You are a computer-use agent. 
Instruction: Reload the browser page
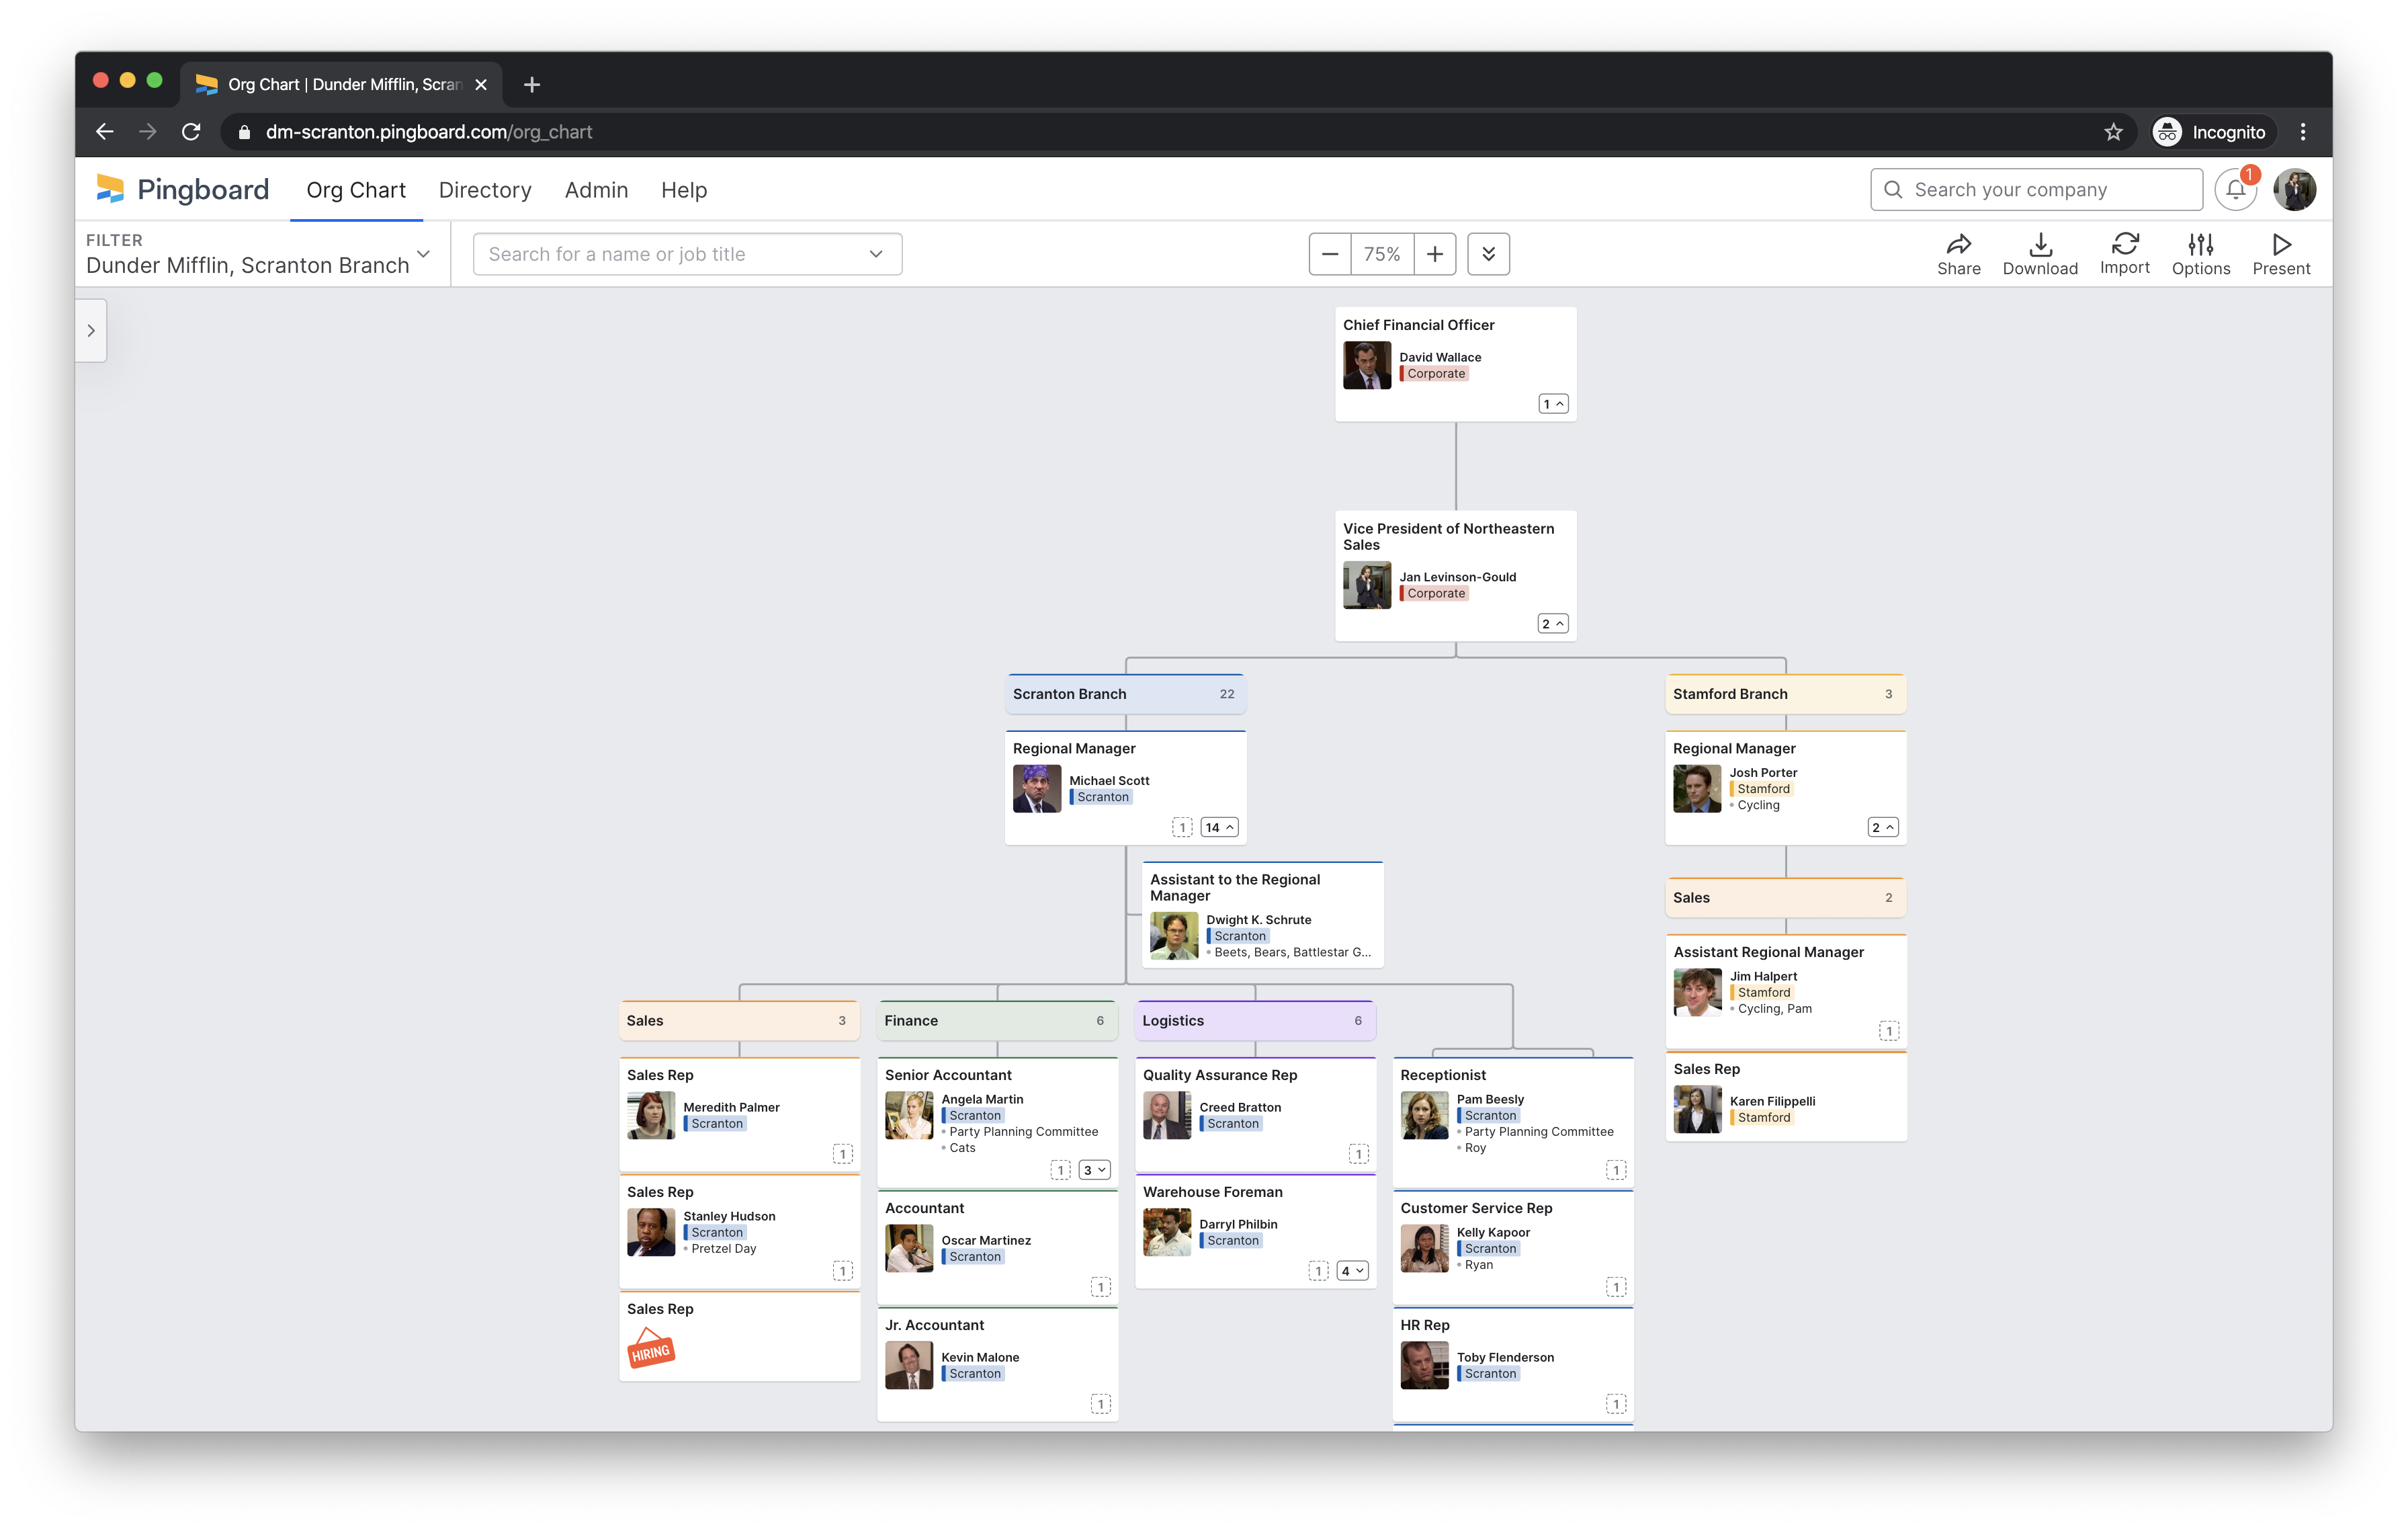[191, 132]
